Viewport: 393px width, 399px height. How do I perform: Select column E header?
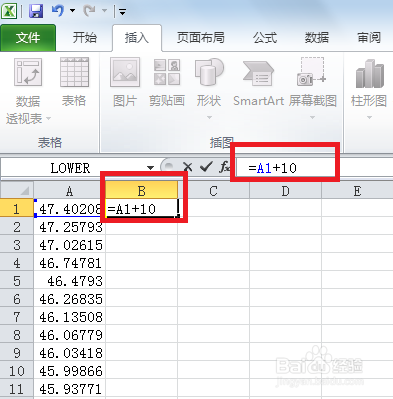click(x=357, y=191)
